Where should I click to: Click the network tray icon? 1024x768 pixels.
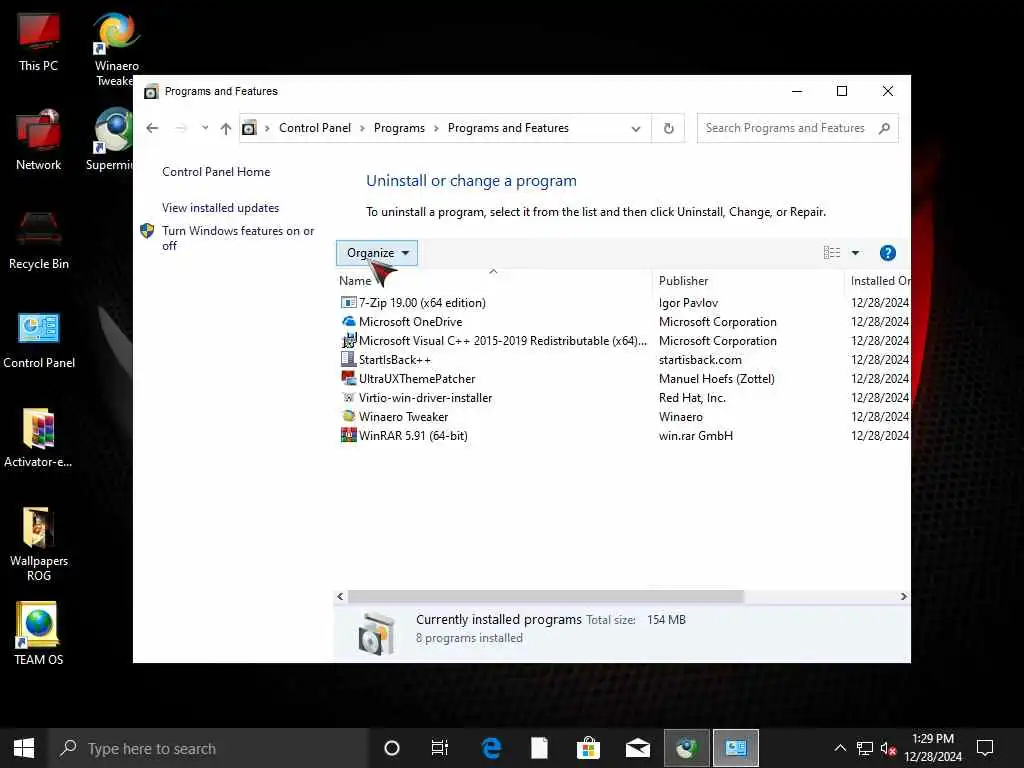tap(864, 748)
